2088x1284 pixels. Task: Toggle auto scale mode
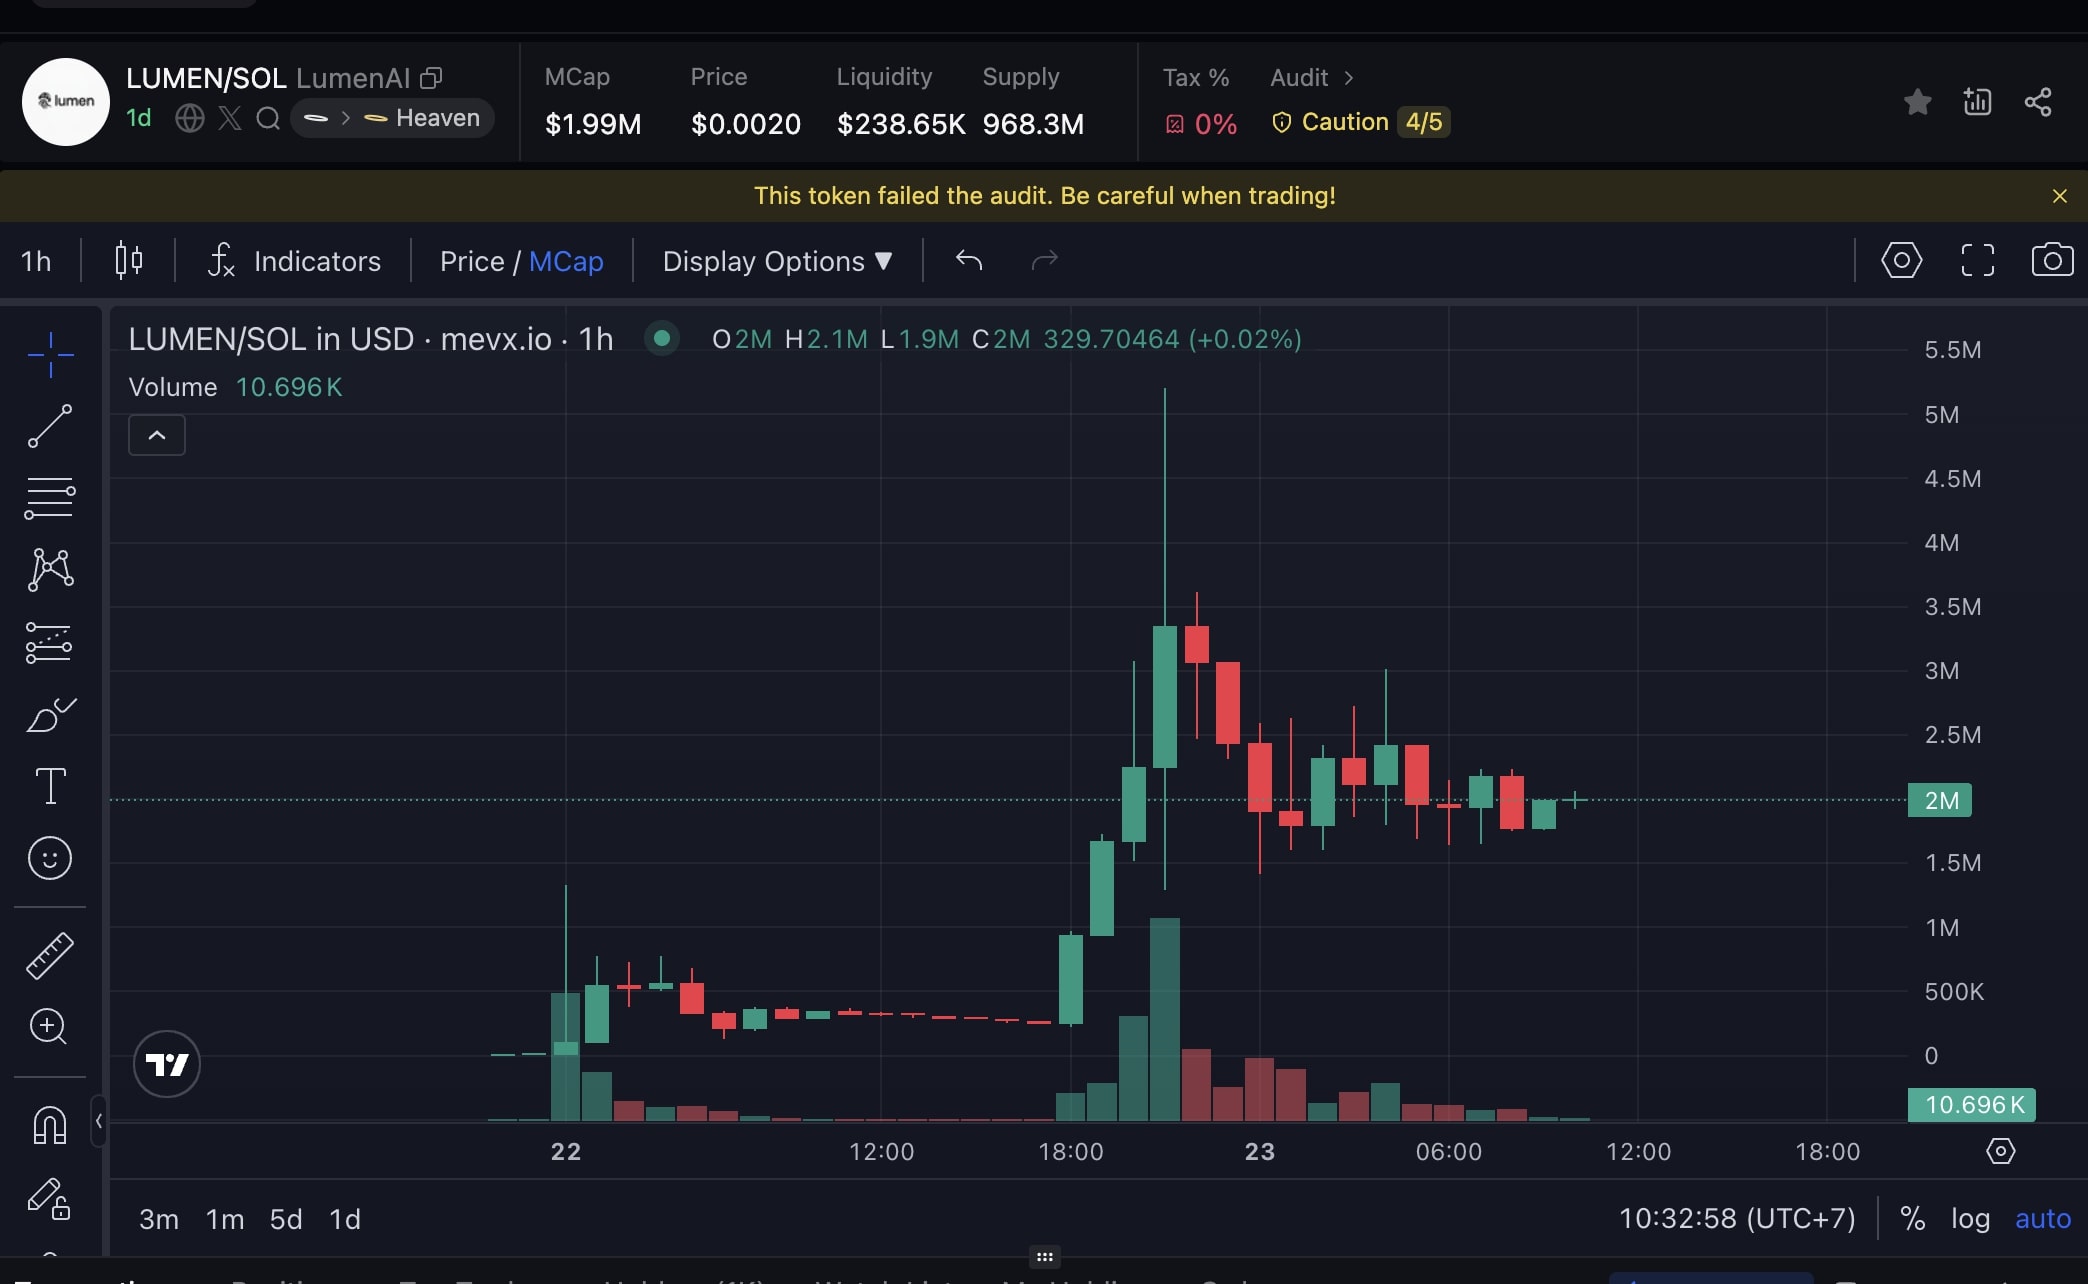2043,1218
